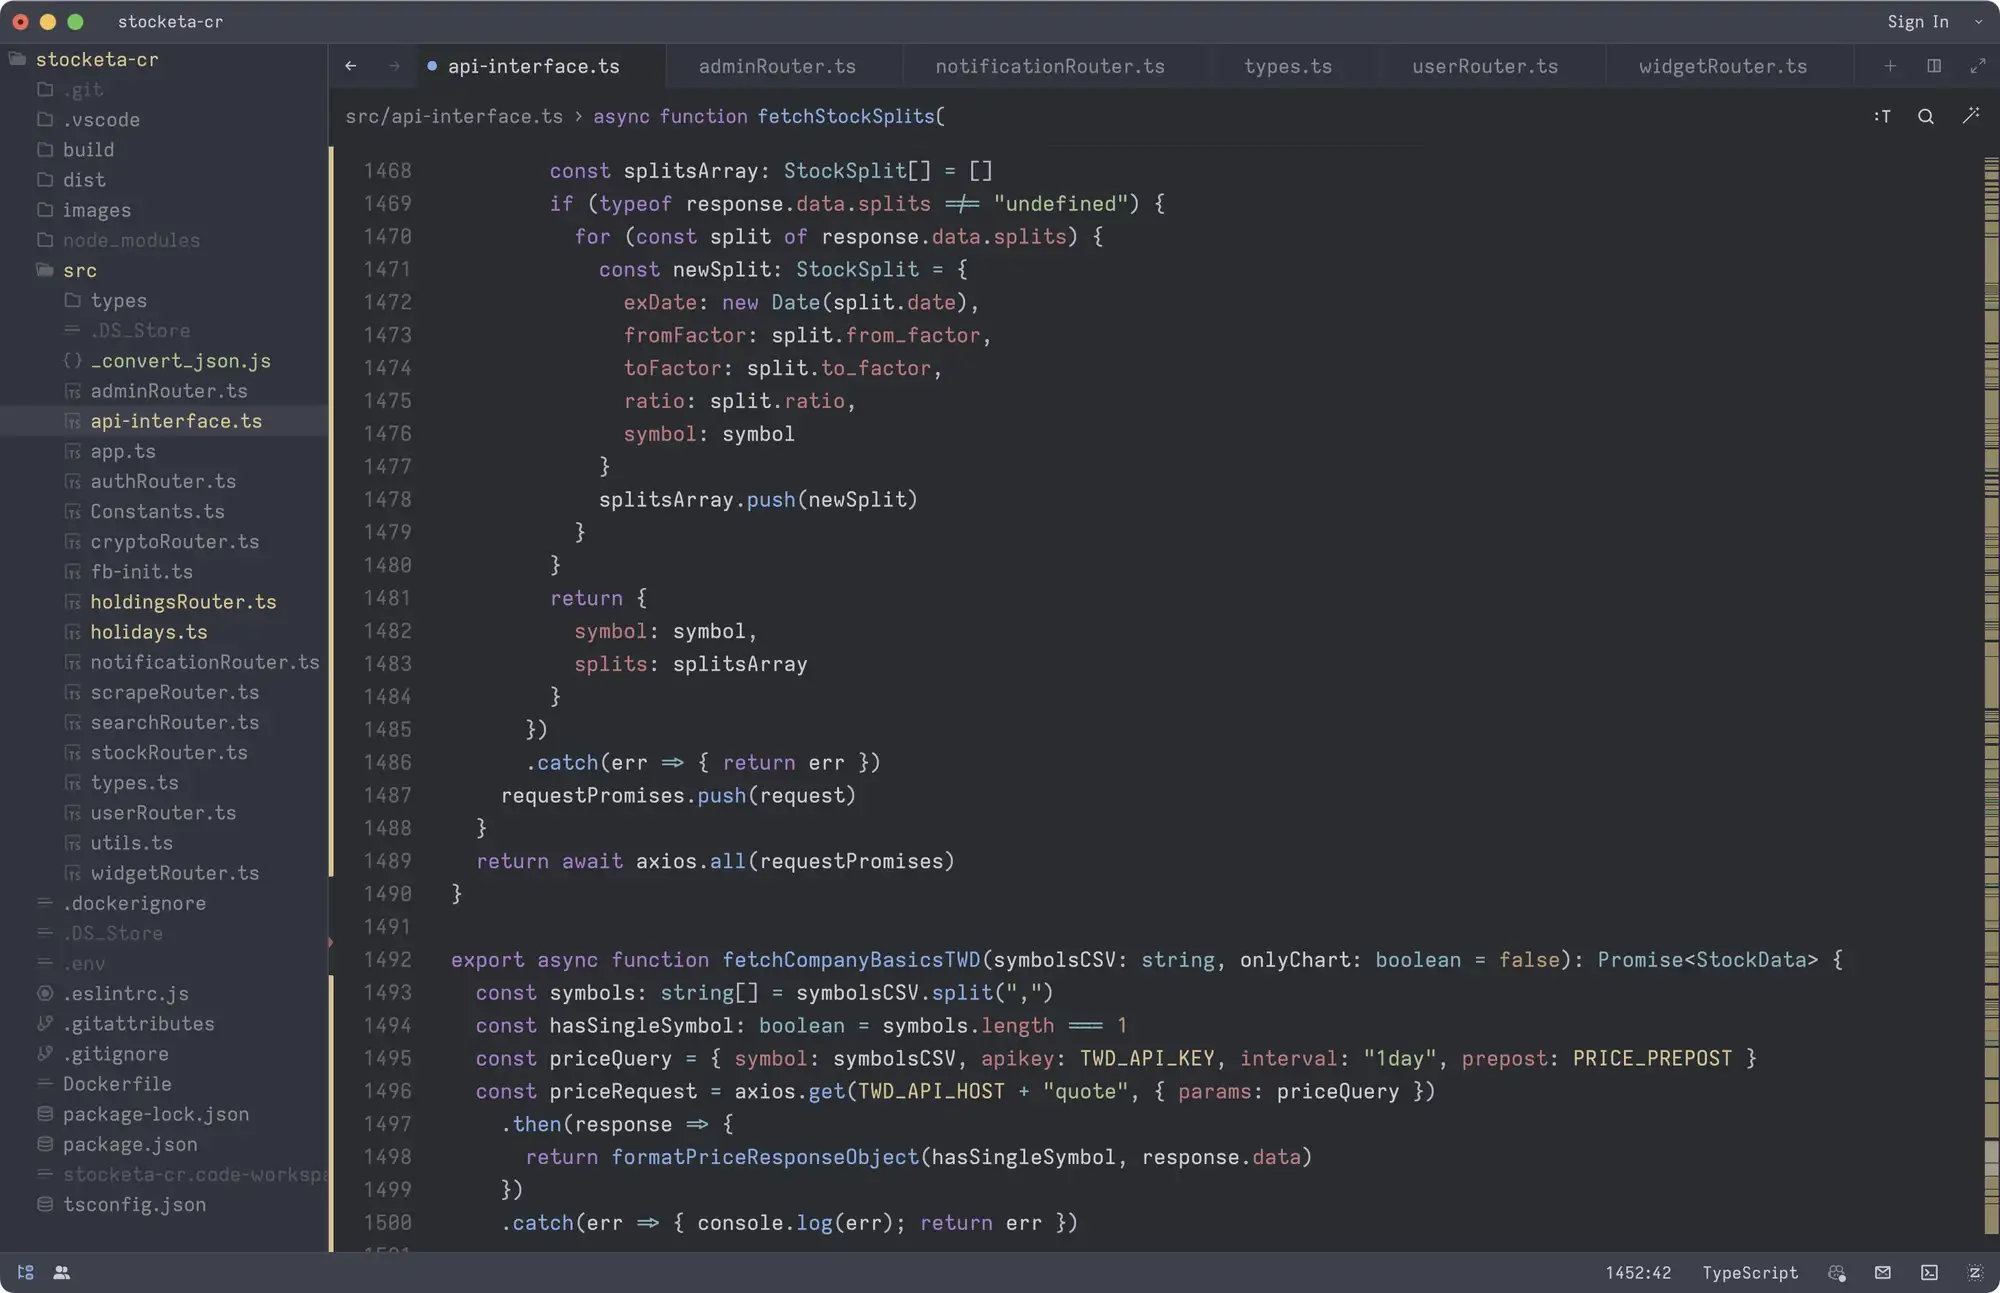Image resolution: width=2000 pixels, height=1293 pixels.
Task: Open the assistant panel icon in status bar
Action: tap(1975, 1273)
